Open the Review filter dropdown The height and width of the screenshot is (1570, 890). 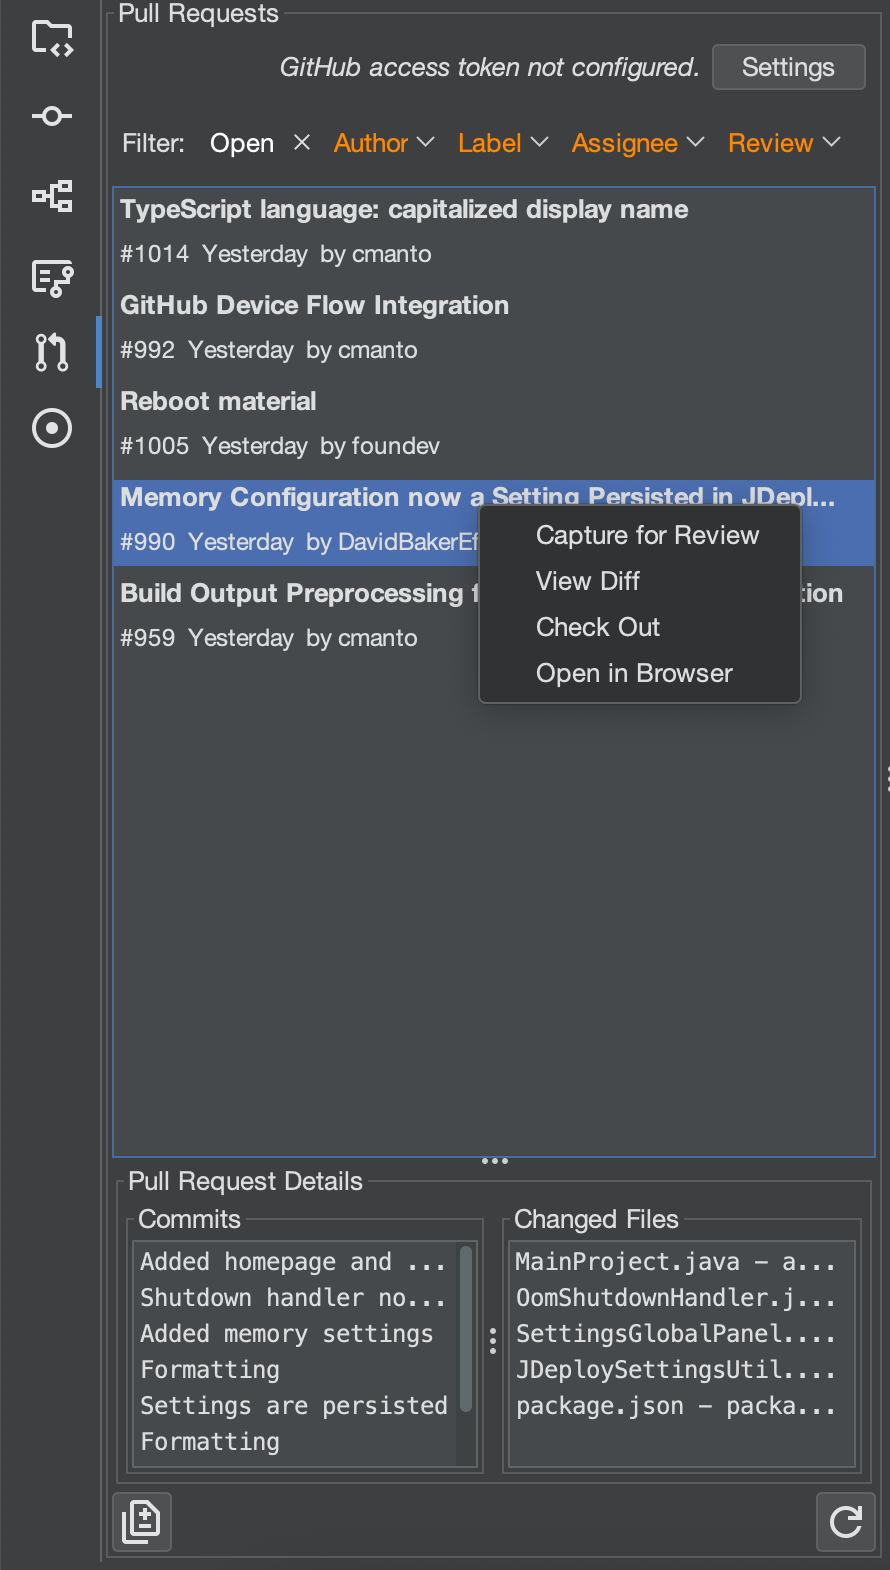point(783,143)
